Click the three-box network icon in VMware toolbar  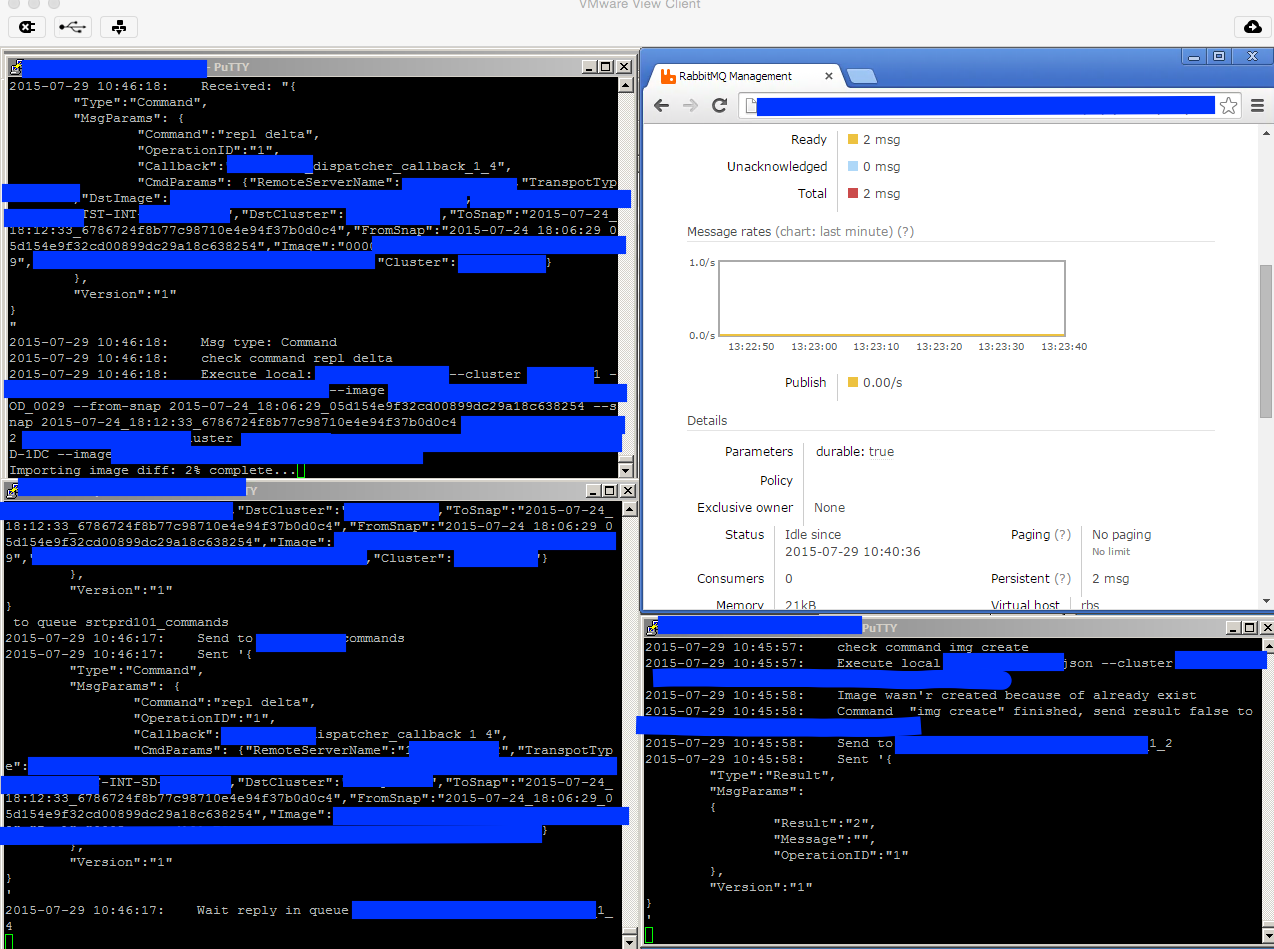point(119,27)
